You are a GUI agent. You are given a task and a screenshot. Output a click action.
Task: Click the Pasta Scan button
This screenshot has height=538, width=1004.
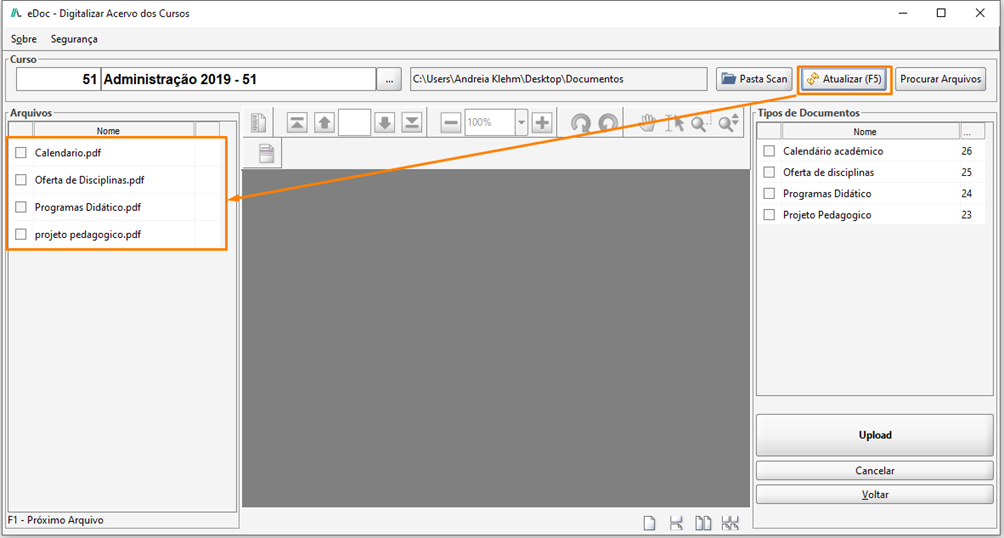755,79
